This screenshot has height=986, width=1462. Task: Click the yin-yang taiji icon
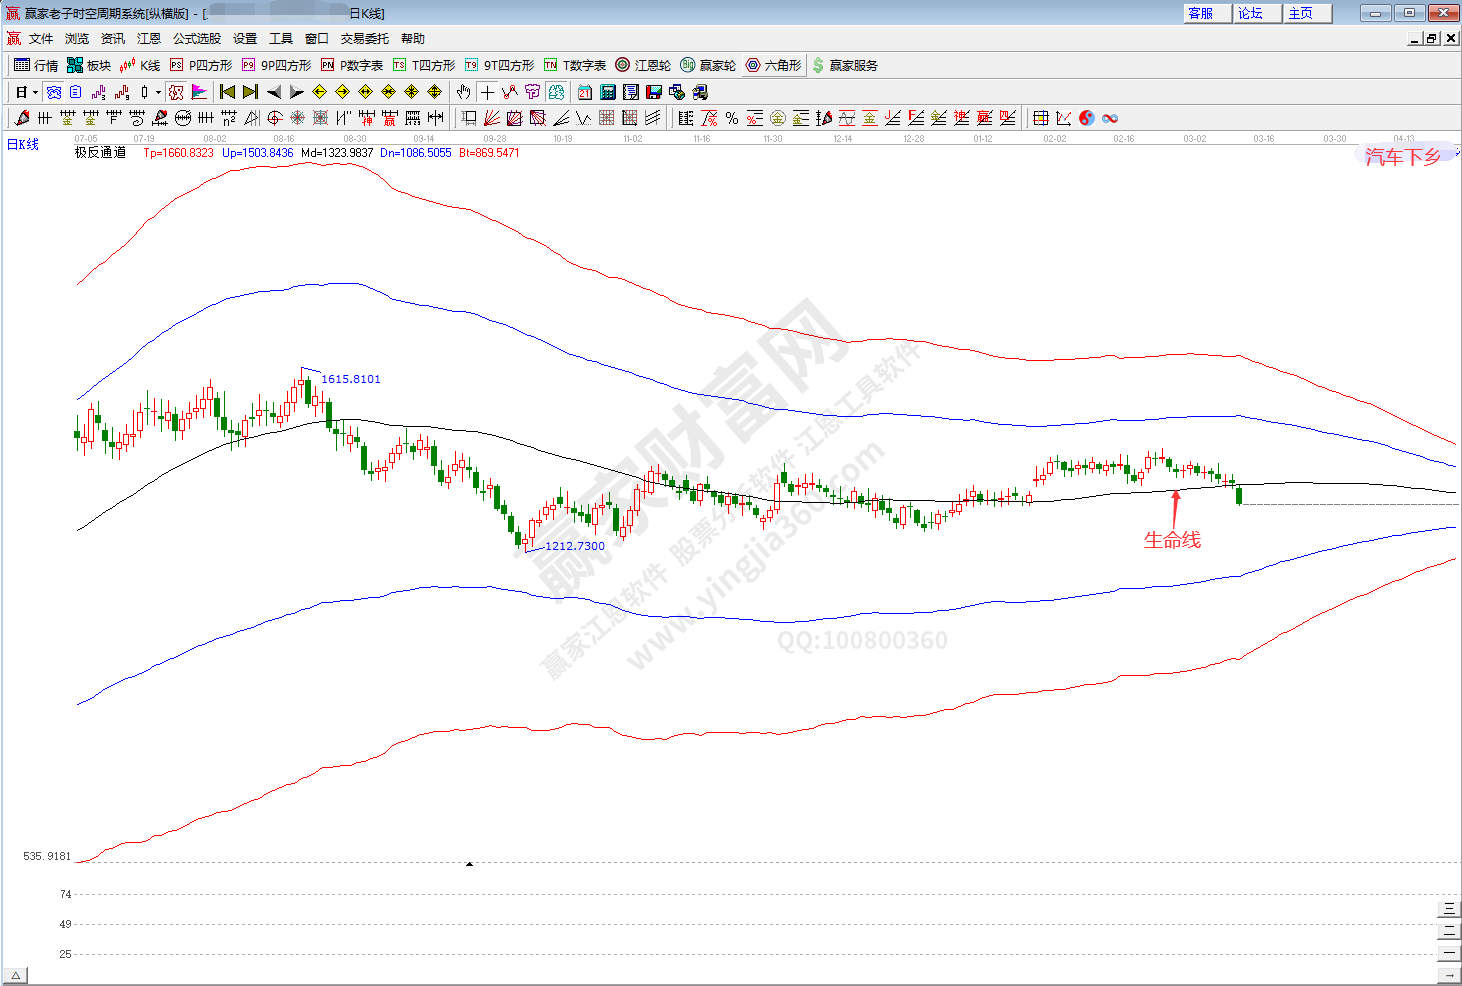pyautogui.click(x=1087, y=118)
